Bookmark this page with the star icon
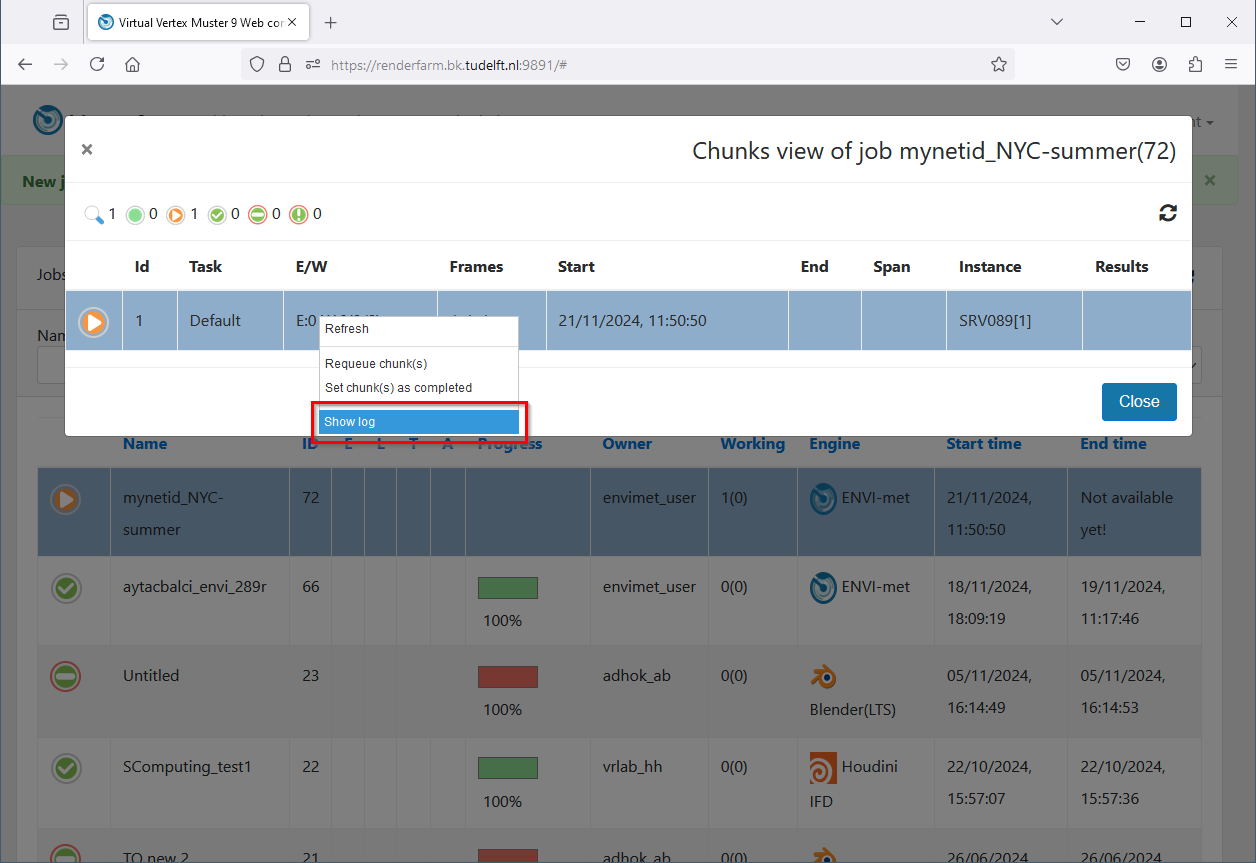1256x863 pixels. [998, 64]
